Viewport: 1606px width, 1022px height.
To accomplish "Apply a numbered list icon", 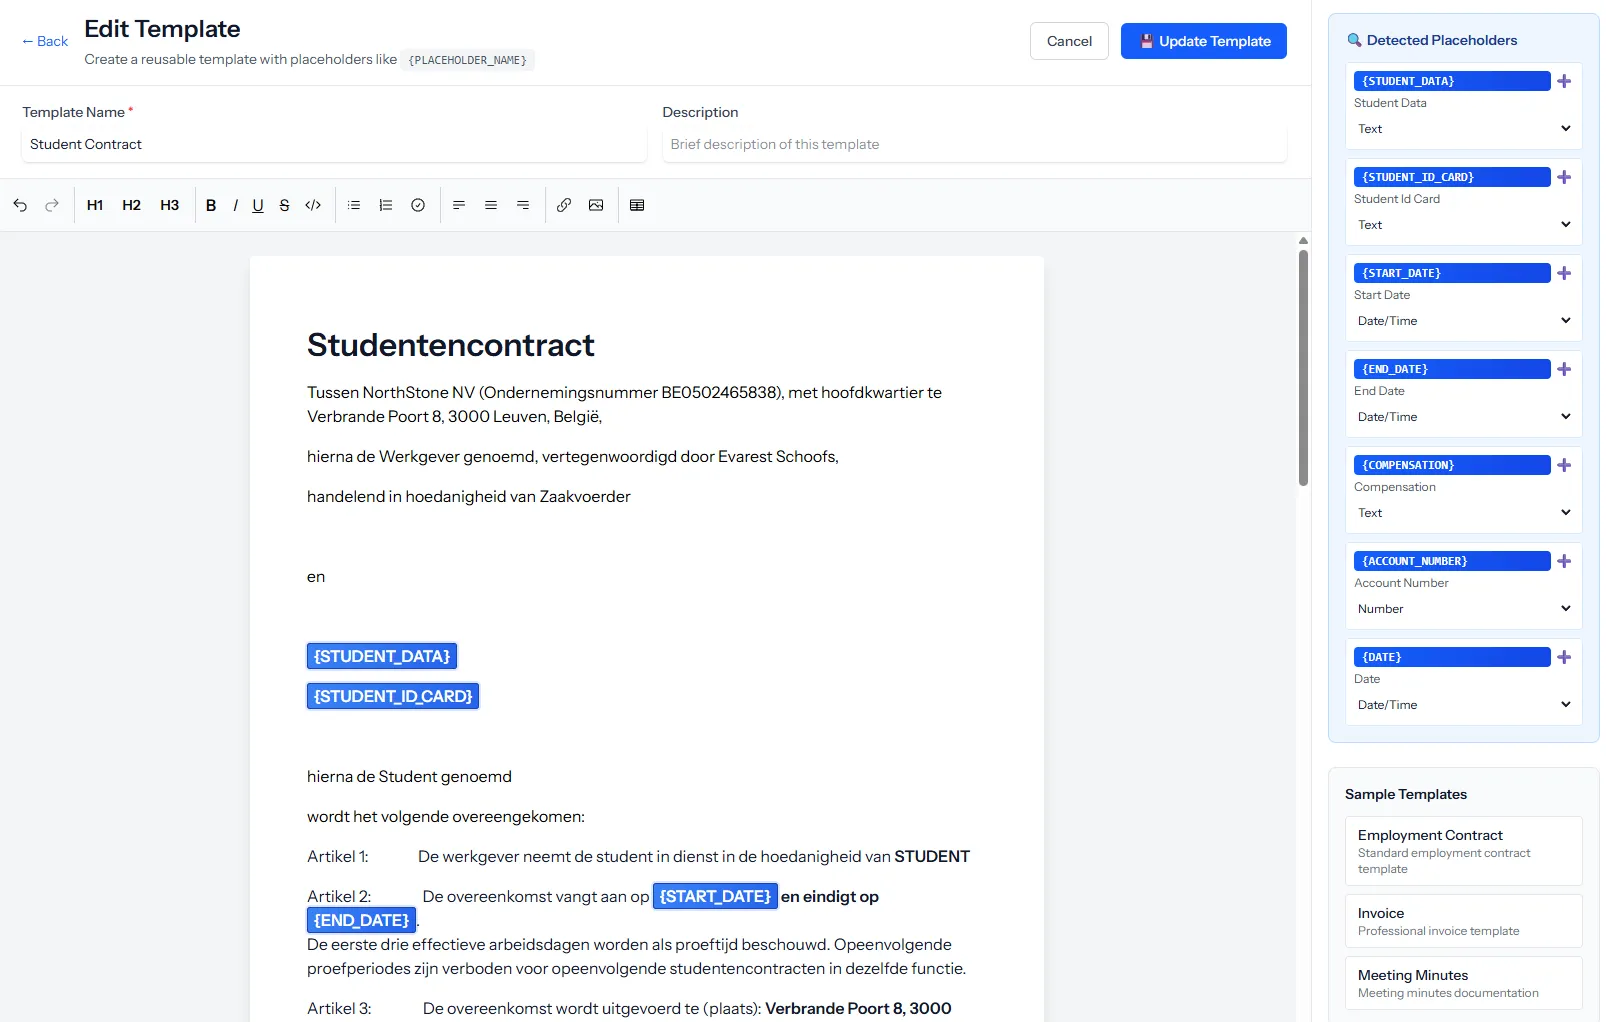I will click(x=386, y=205).
